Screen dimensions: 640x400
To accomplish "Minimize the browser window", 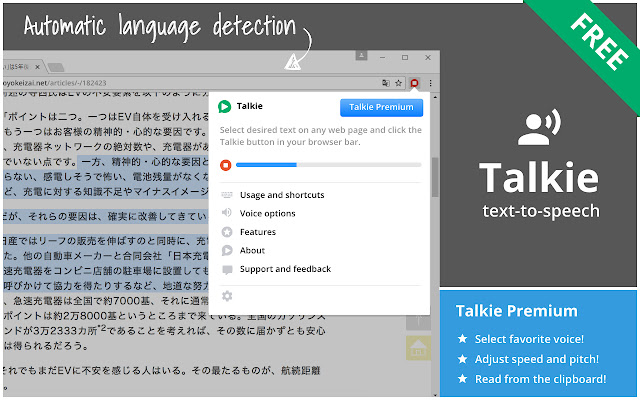I will pos(382,58).
